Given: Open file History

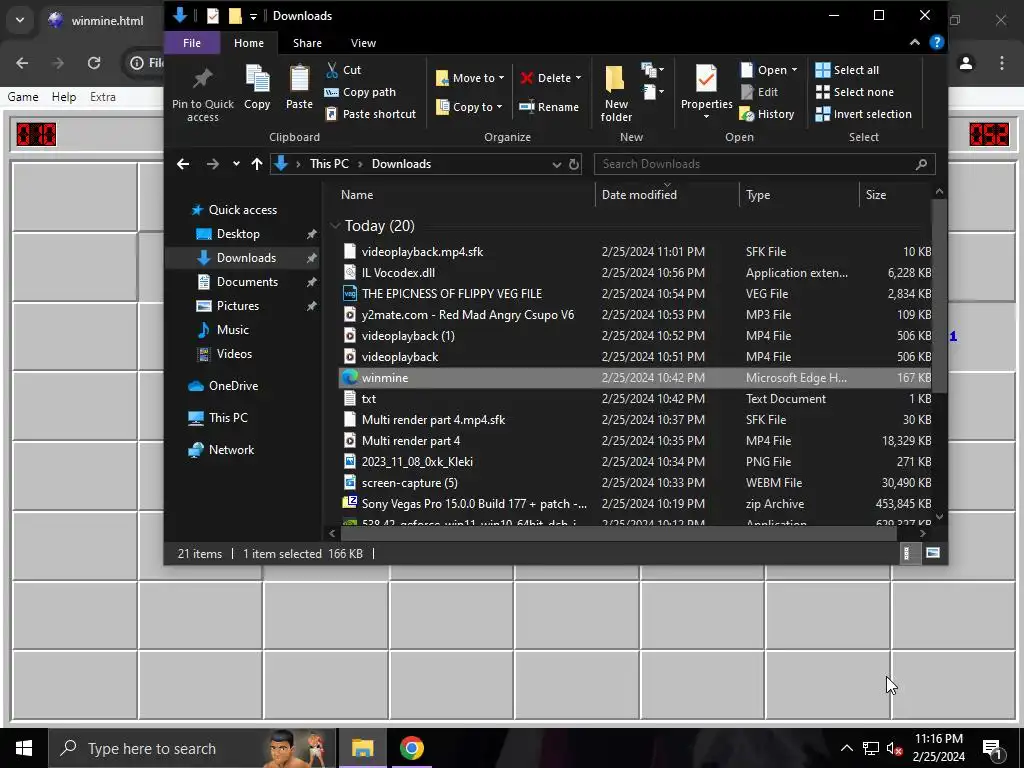Looking at the screenshot, I should click(767, 114).
